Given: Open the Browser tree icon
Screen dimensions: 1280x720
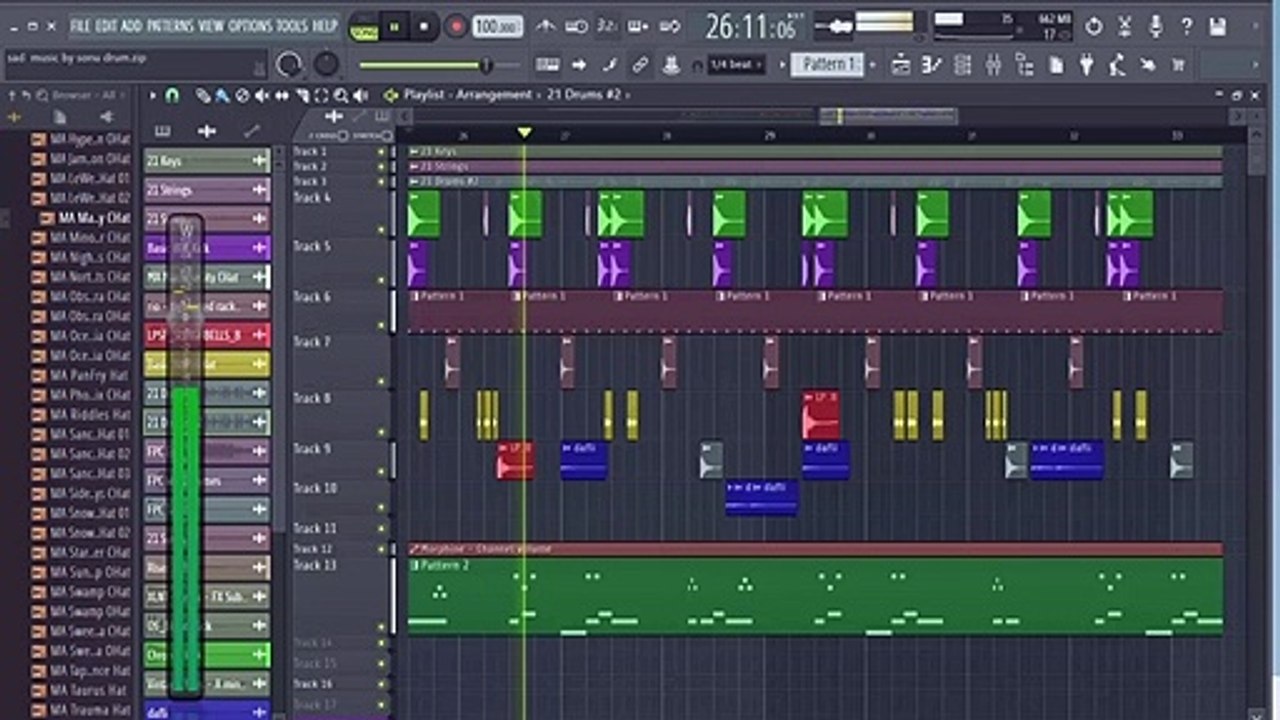Looking at the screenshot, I should (x=1024, y=65).
